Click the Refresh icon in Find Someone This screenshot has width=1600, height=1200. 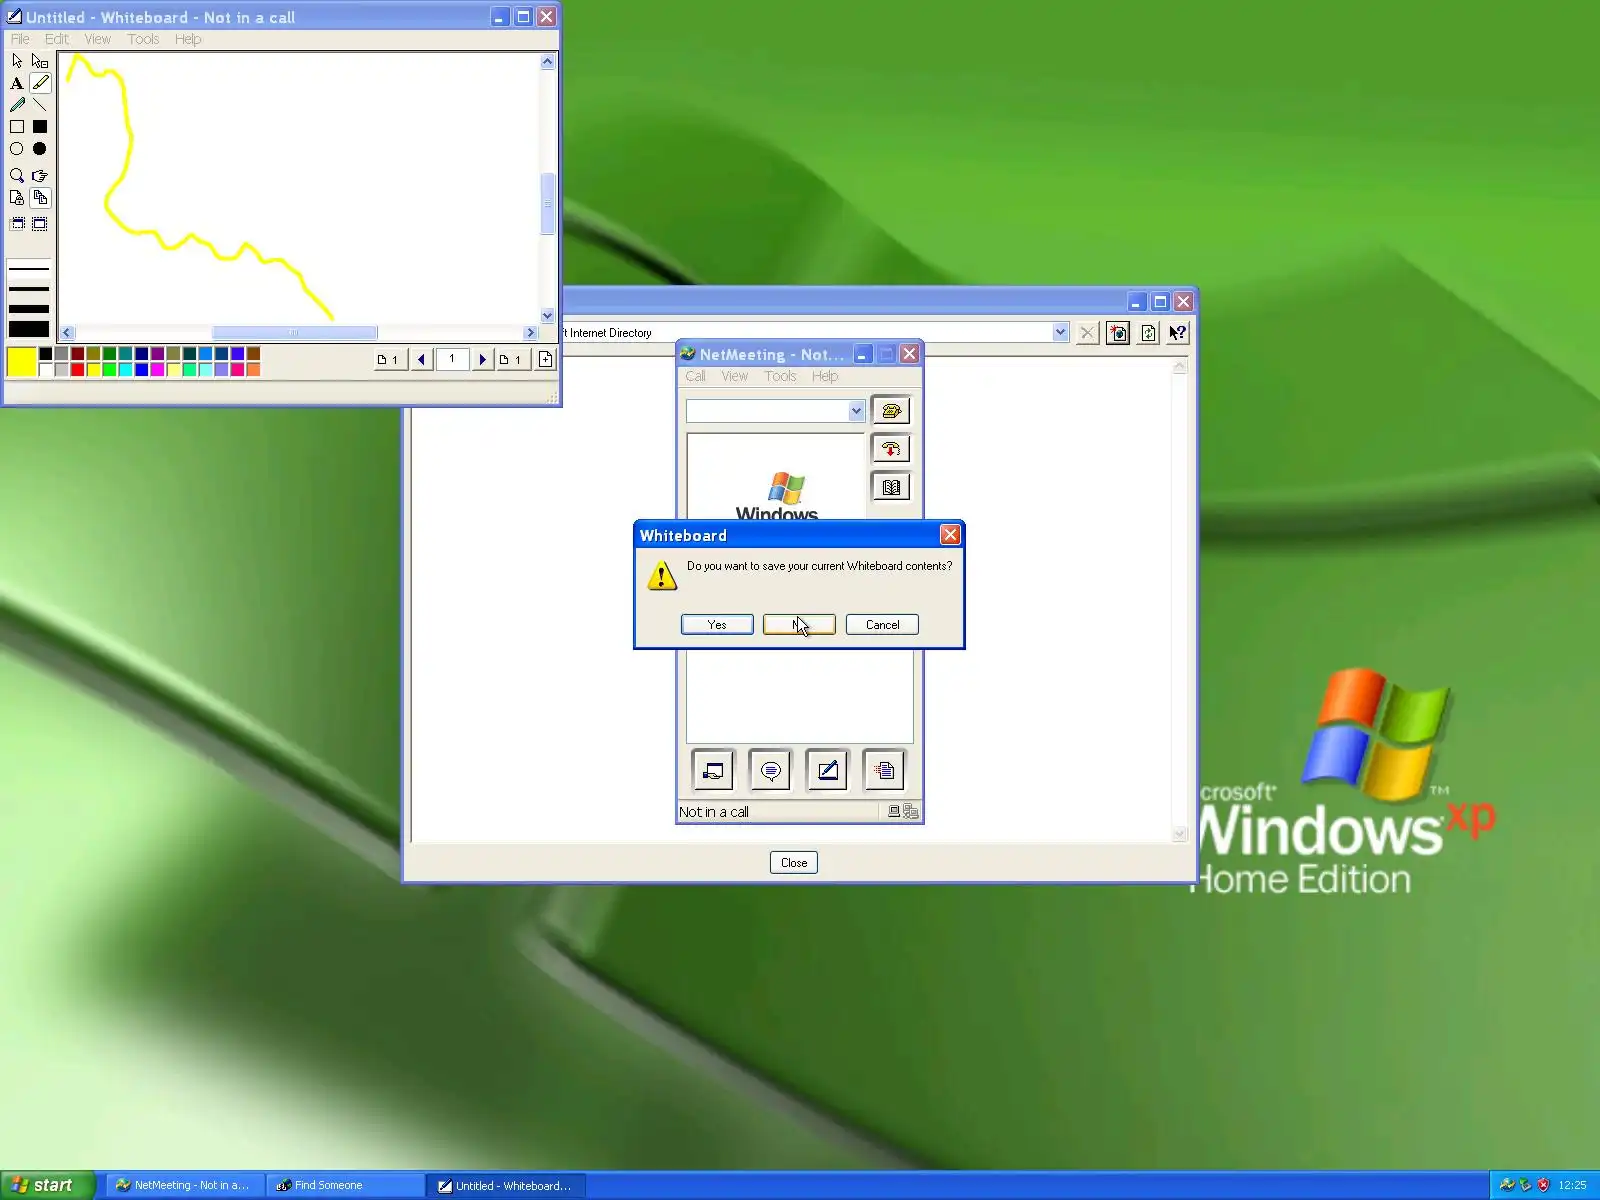(1148, 333)
